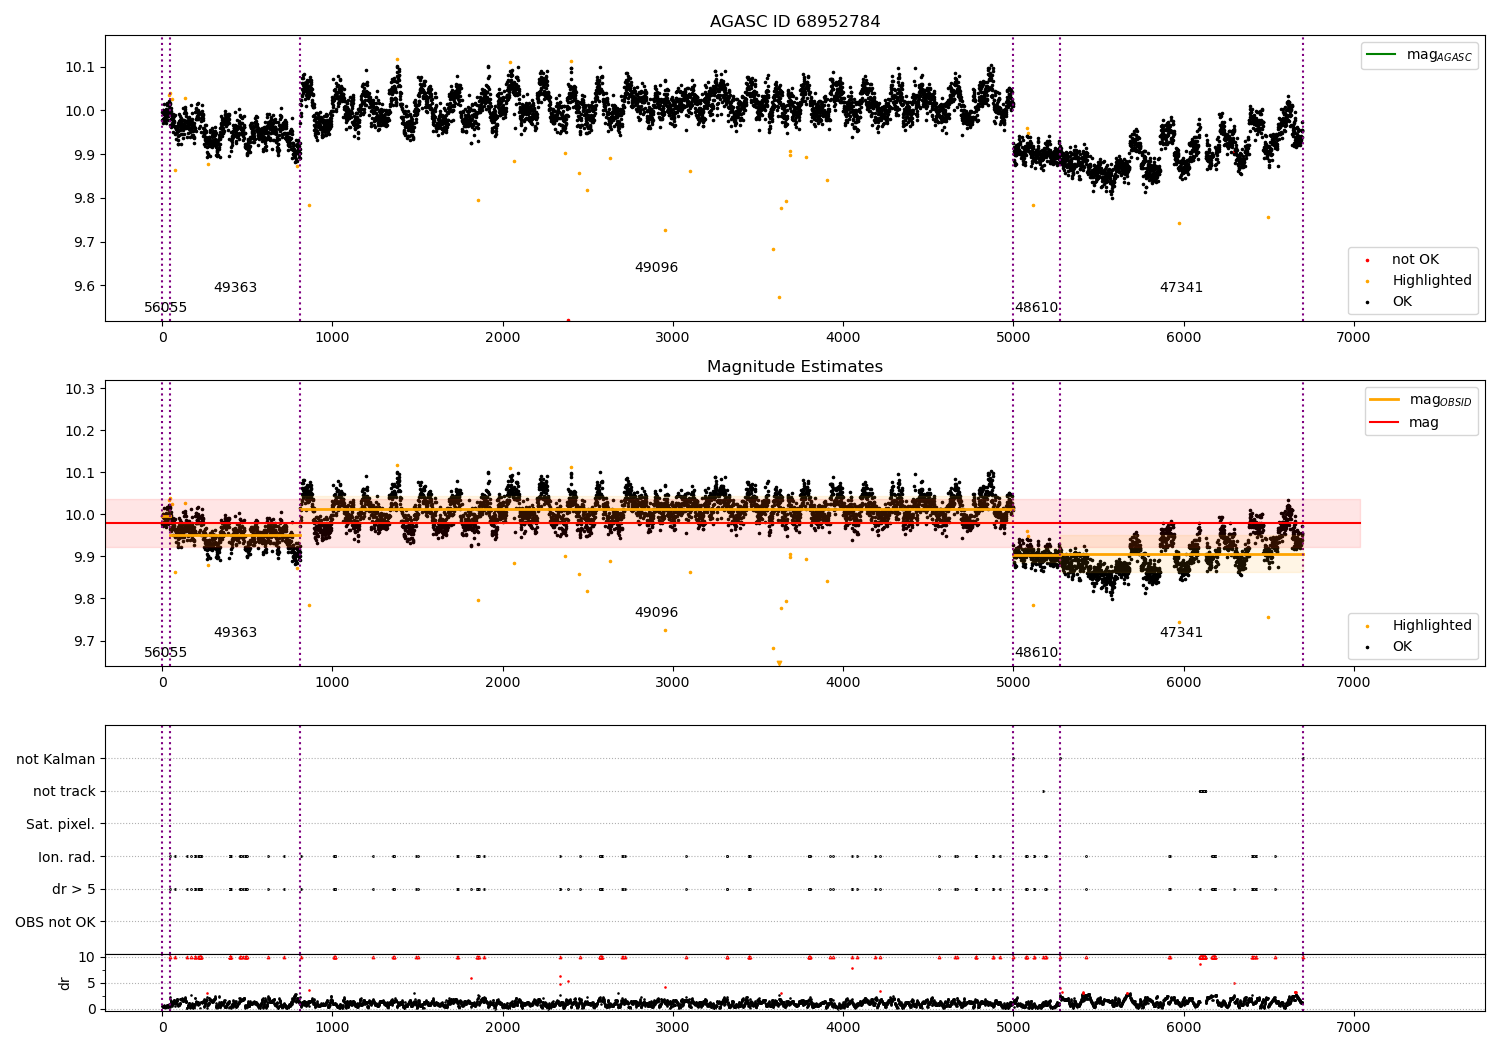Click the rotated "dr" axis label
This screenshot has width=1500, height=1050.
coord(65,983)
